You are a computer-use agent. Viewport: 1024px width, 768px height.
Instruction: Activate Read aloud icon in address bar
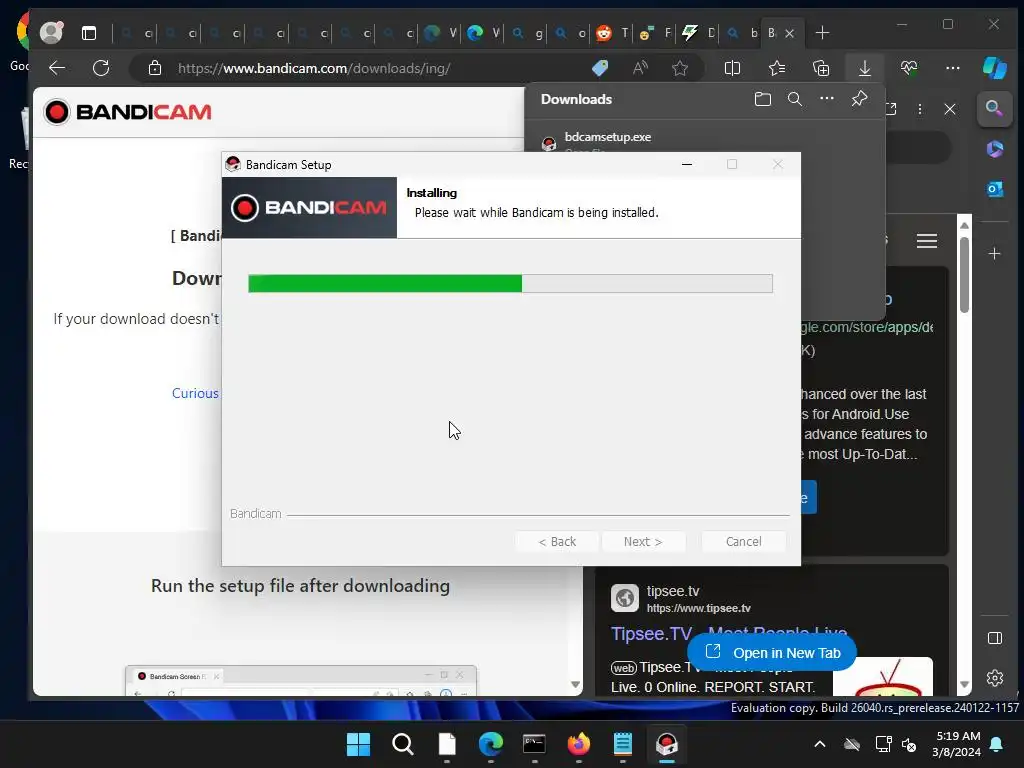point(641,68)
